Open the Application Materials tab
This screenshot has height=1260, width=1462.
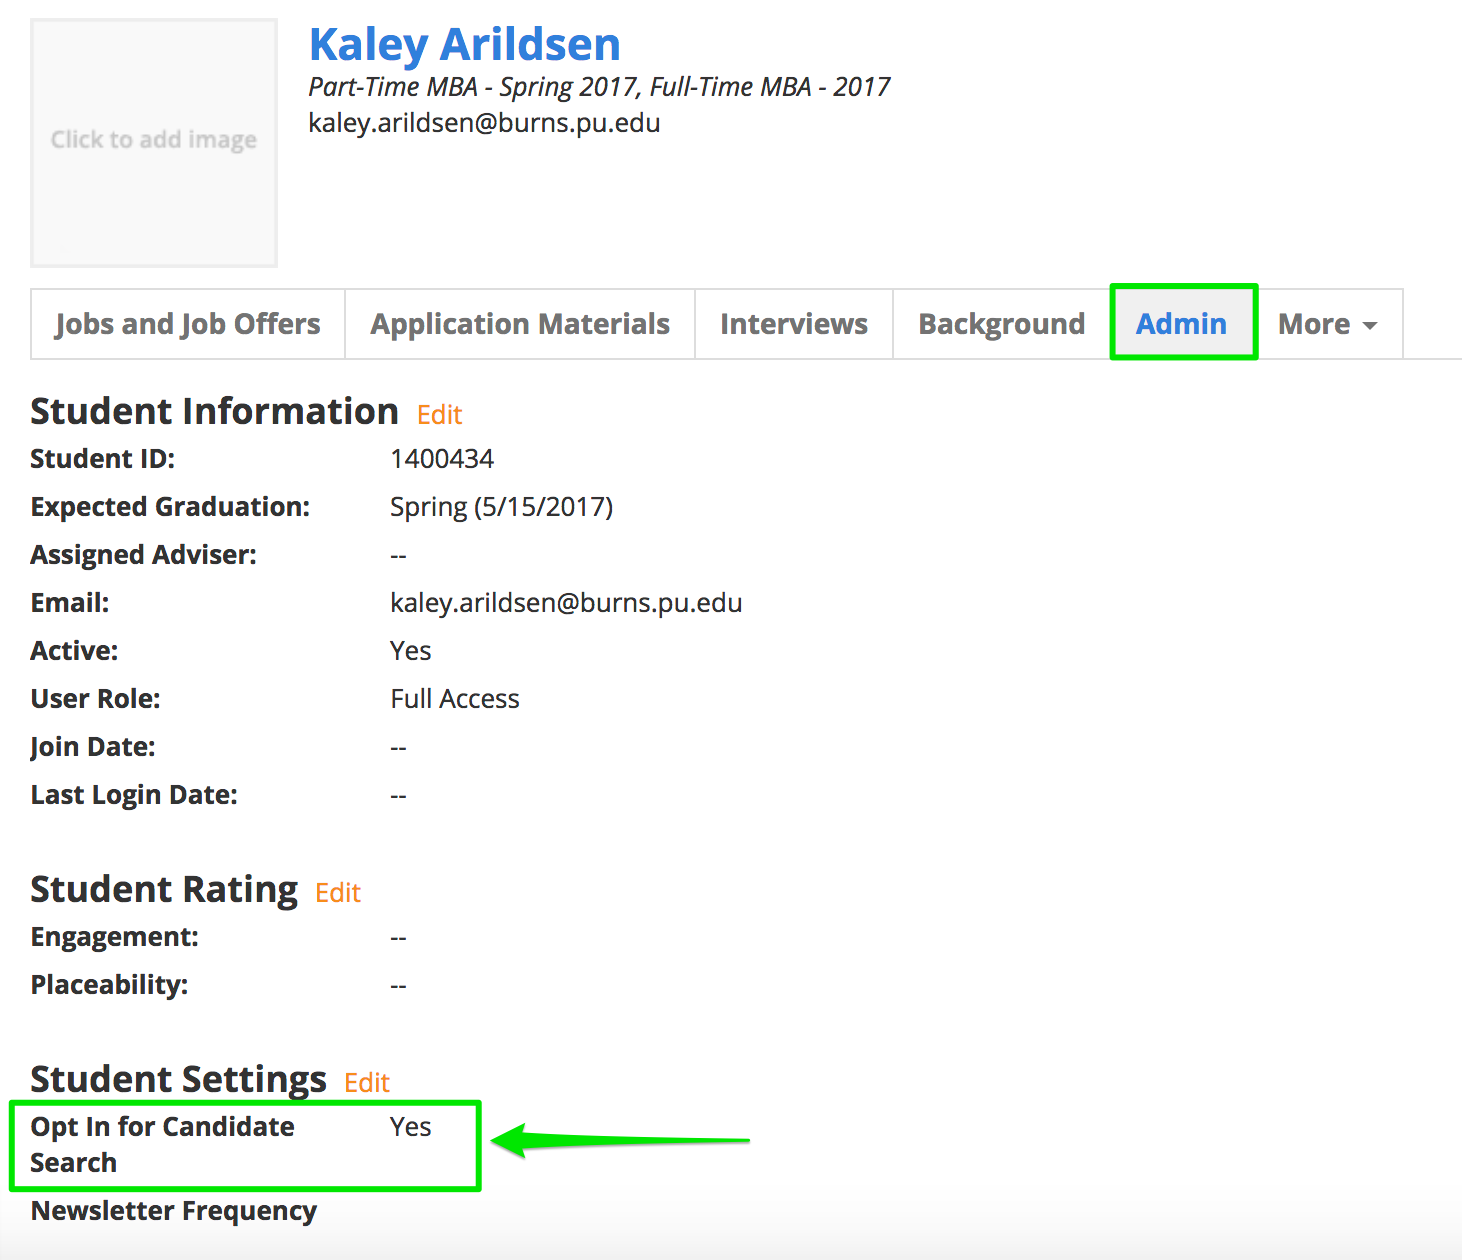click(520, 324)
